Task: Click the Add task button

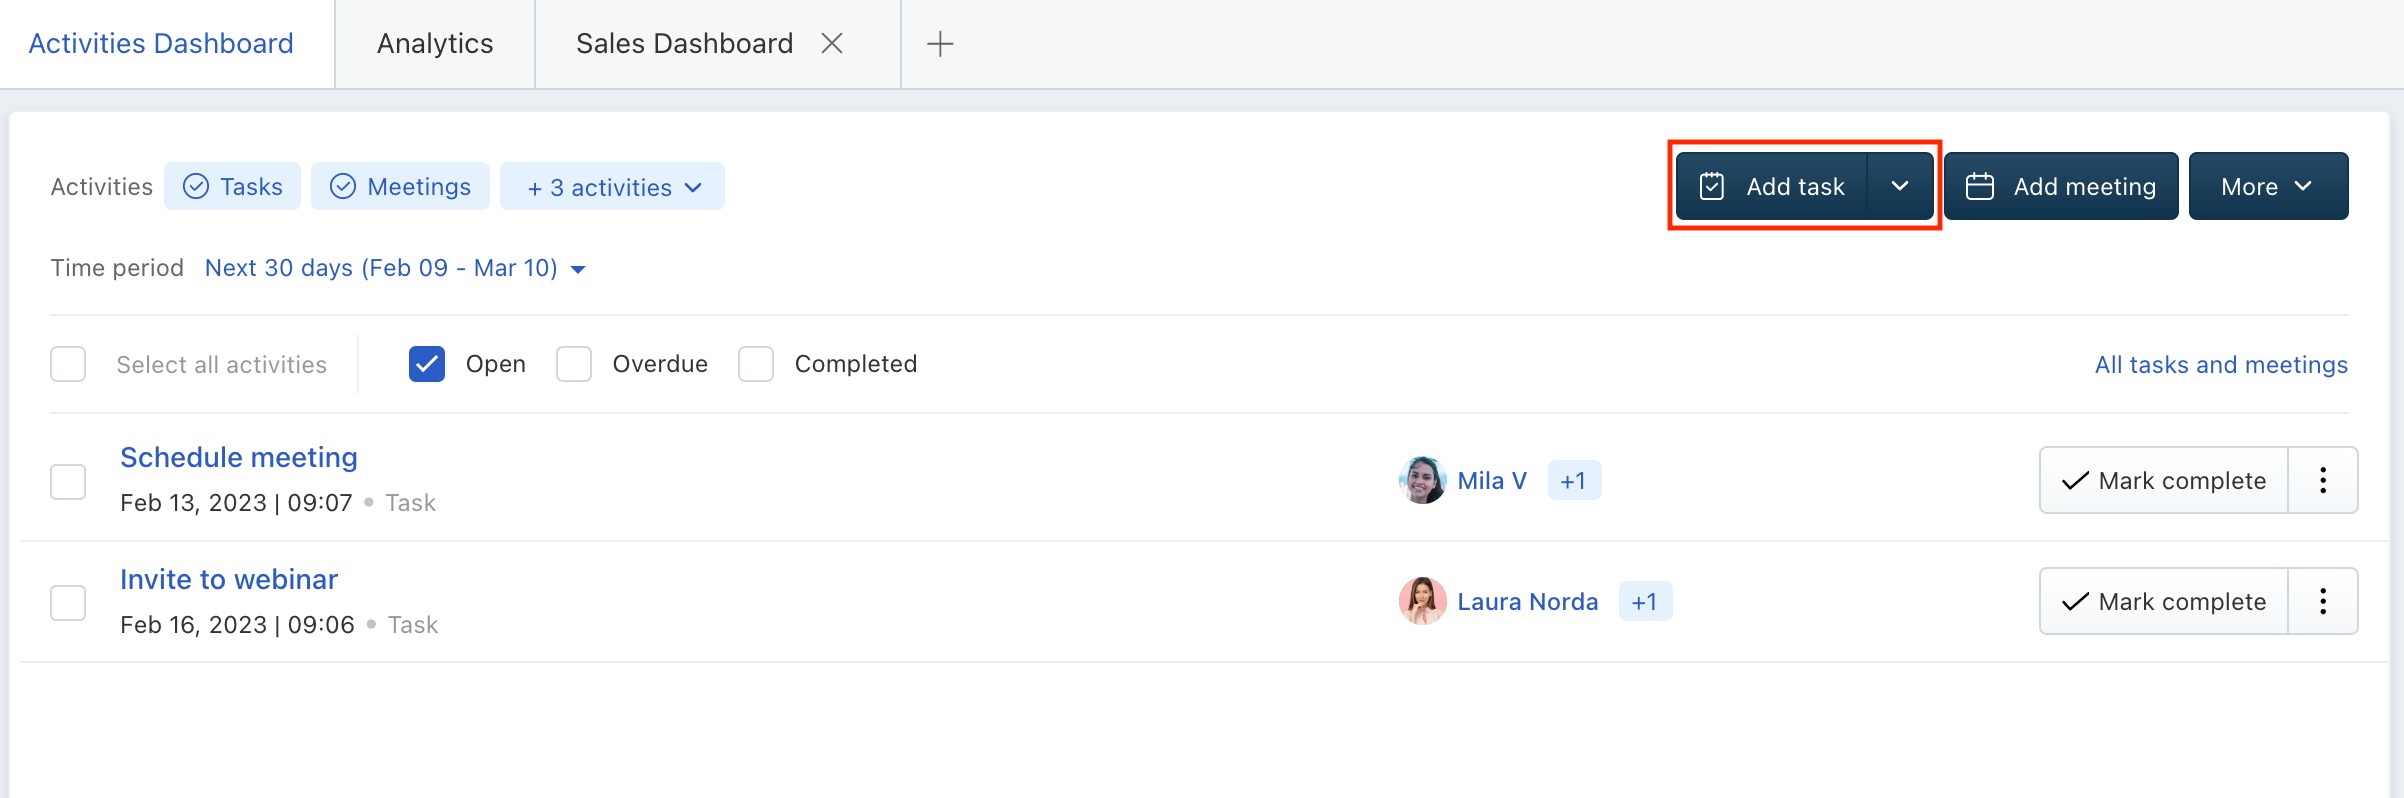Action: 1771,186
